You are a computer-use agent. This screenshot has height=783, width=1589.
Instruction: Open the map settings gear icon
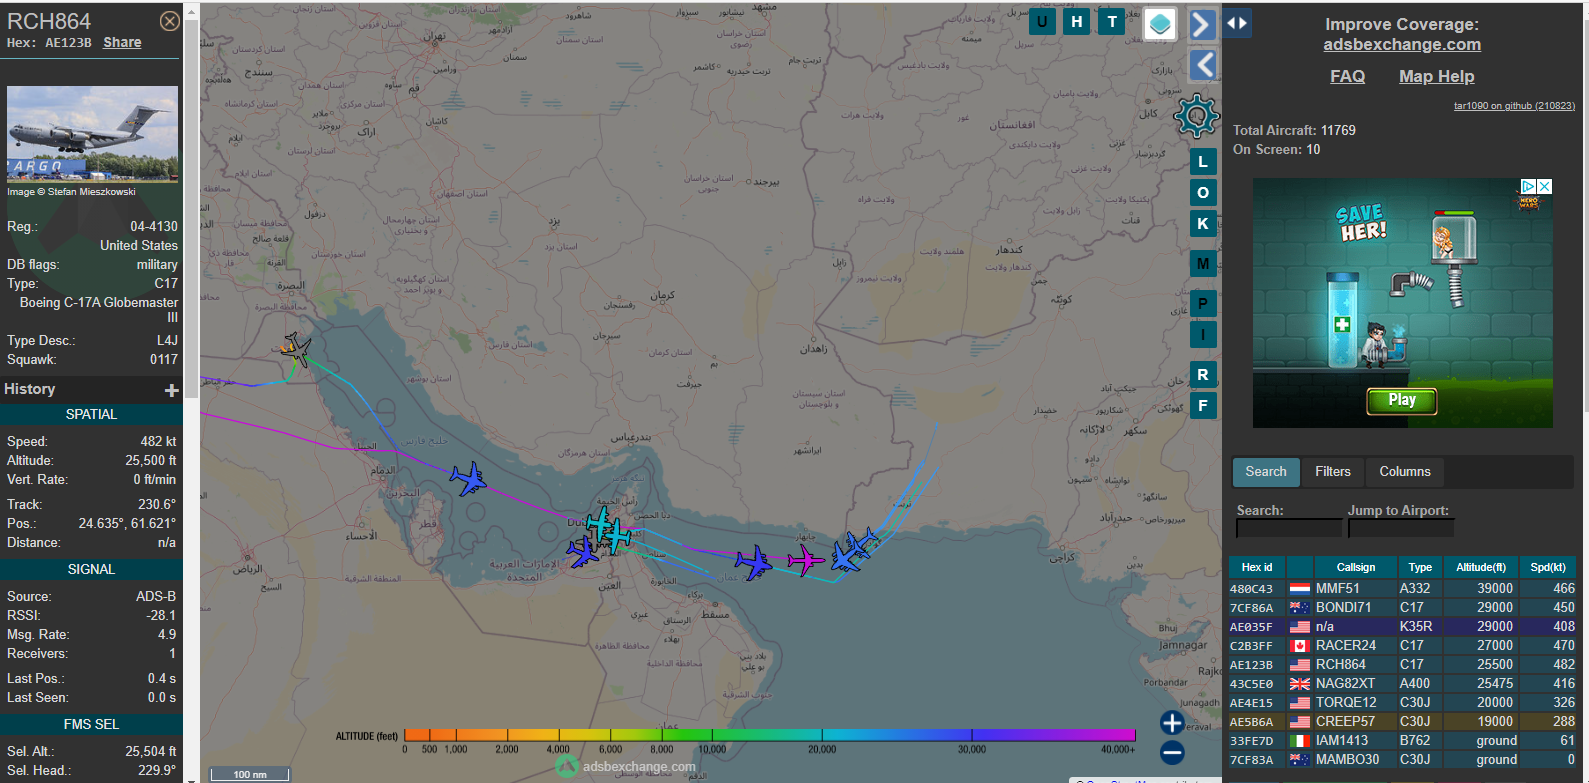click(1196, 116)
